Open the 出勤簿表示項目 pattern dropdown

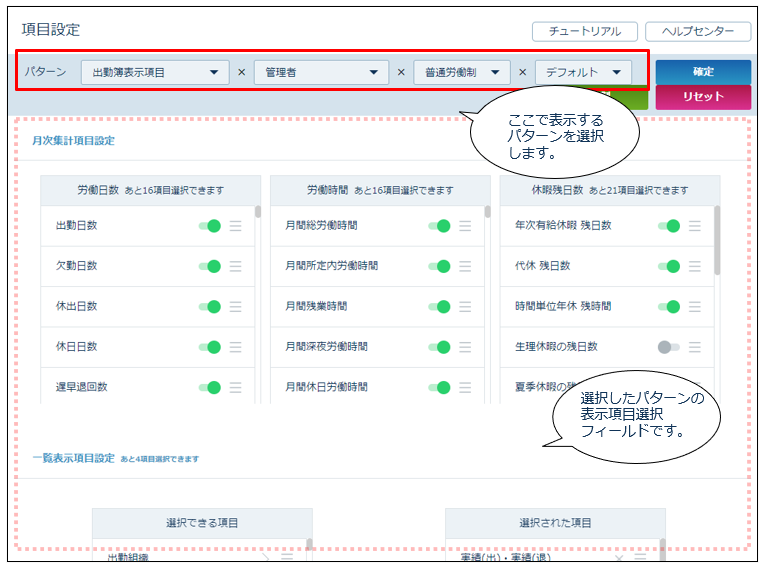pyautogui.click(x=155, y=72)
